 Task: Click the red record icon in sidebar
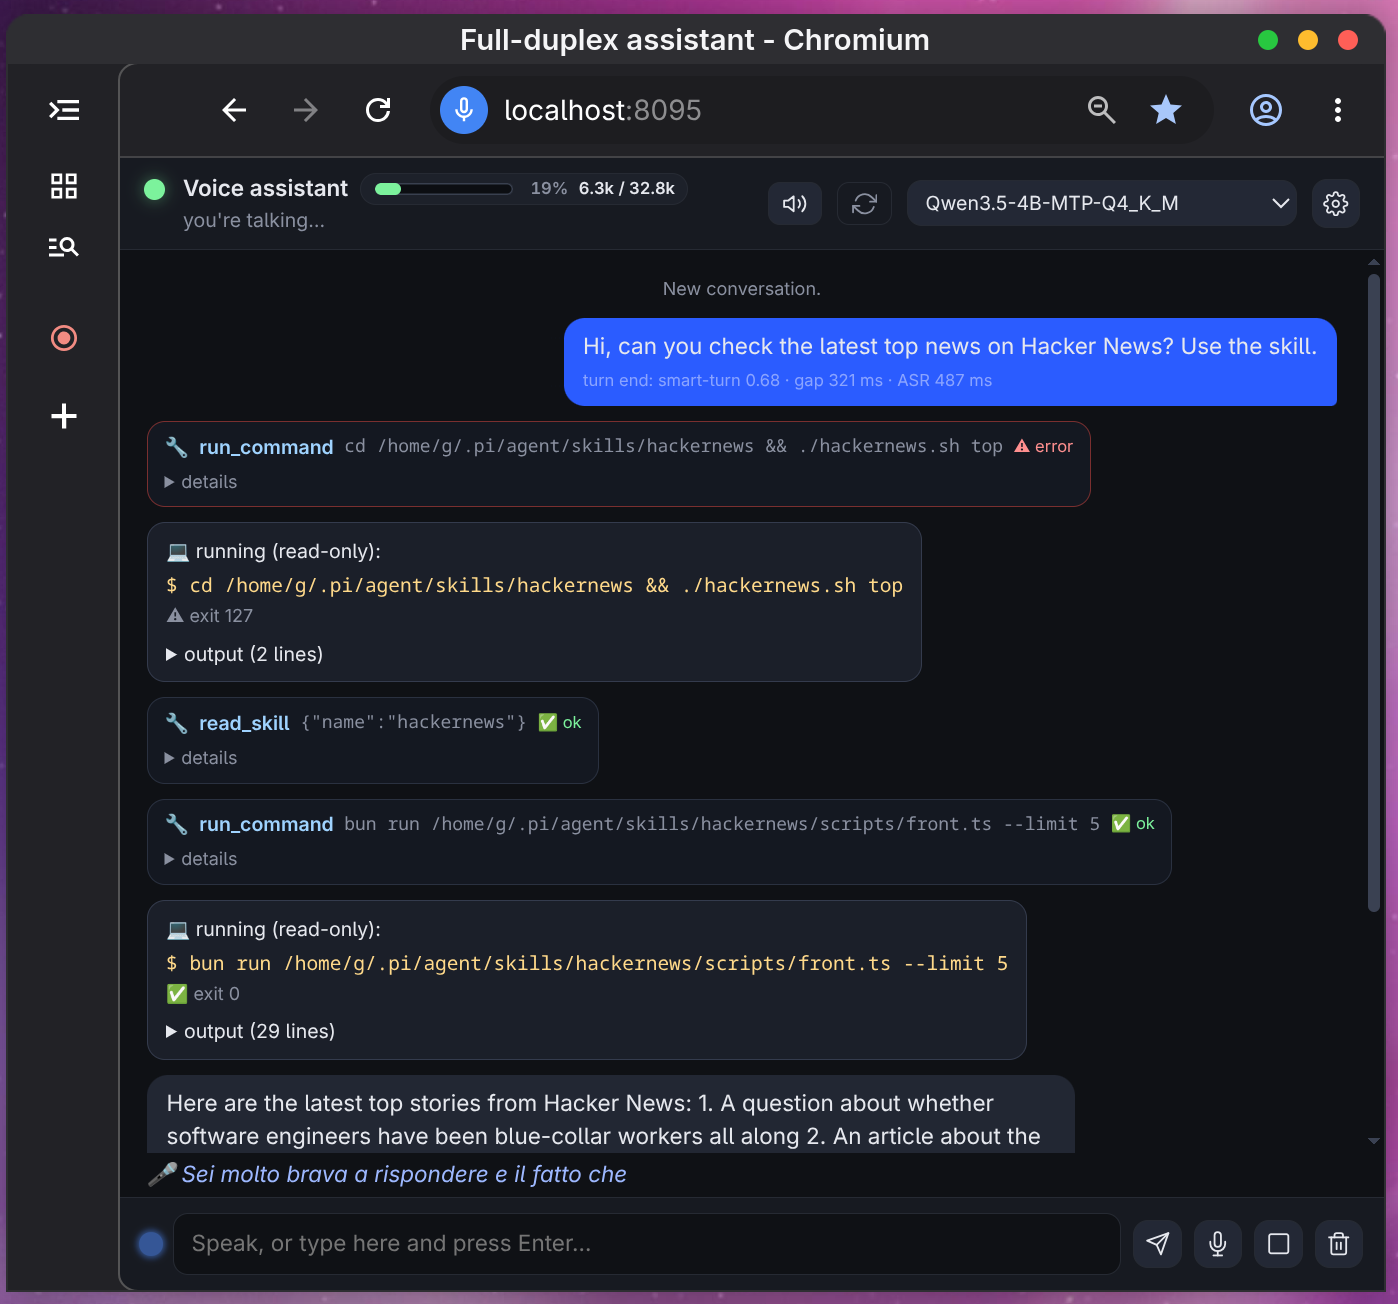coord(64,338)
